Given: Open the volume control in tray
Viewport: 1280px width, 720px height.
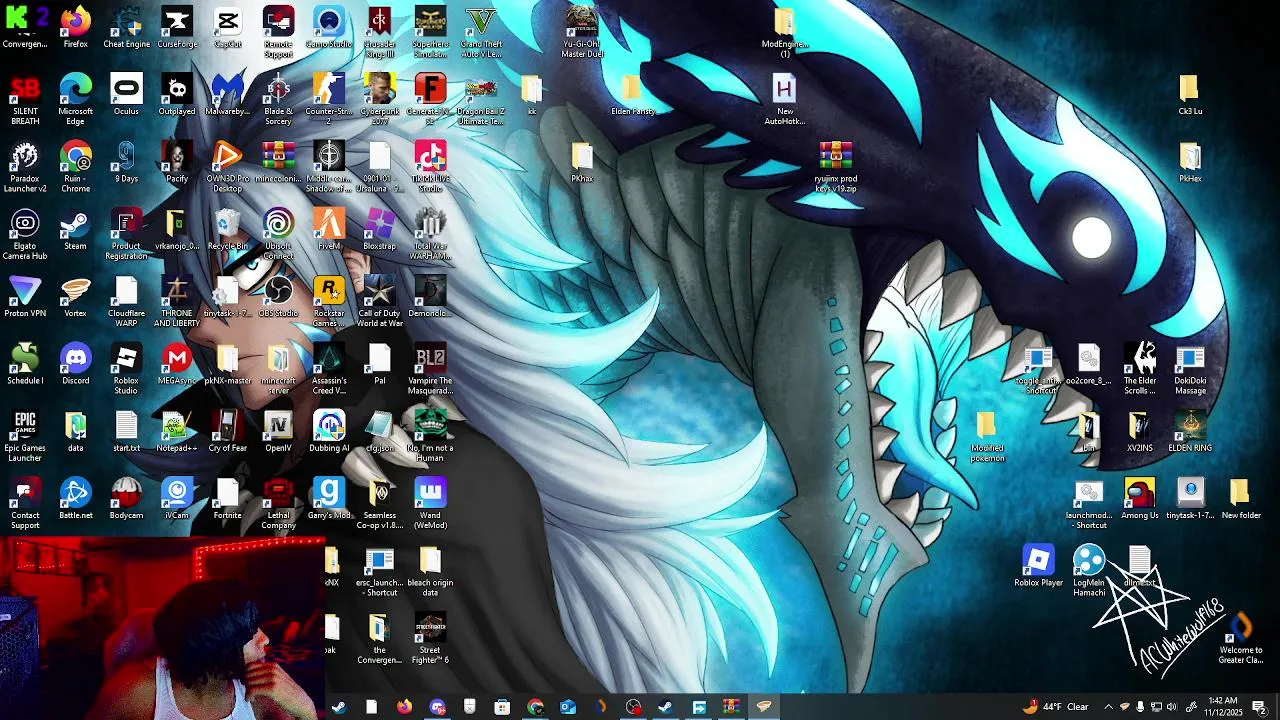Looking at the screenshot, I should pyautogui.click(x=1172, y=707).
